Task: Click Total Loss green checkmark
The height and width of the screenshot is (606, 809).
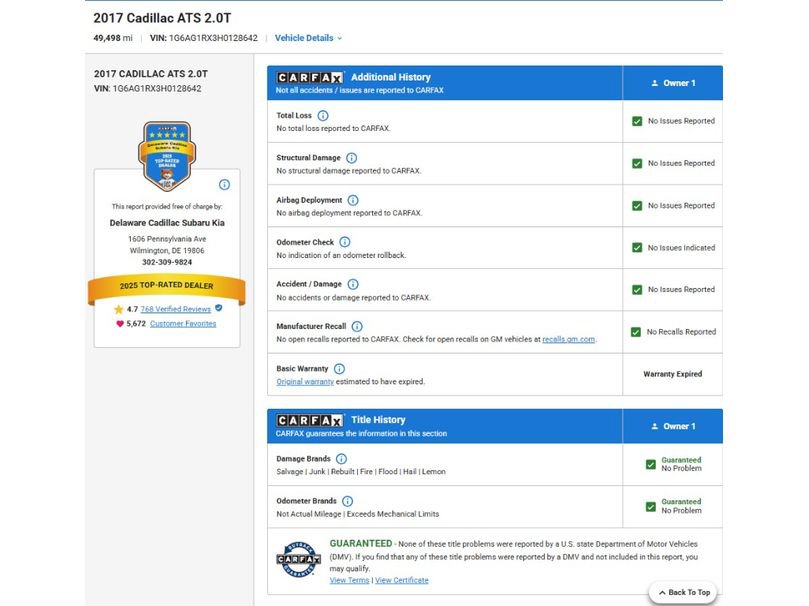Action: (637, 121)
